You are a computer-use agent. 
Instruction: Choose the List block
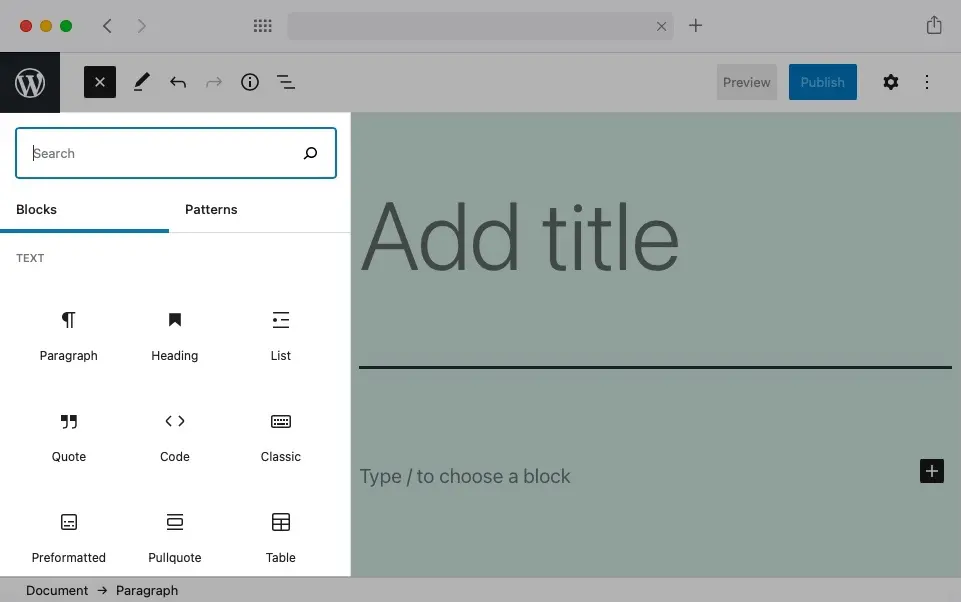280,335
